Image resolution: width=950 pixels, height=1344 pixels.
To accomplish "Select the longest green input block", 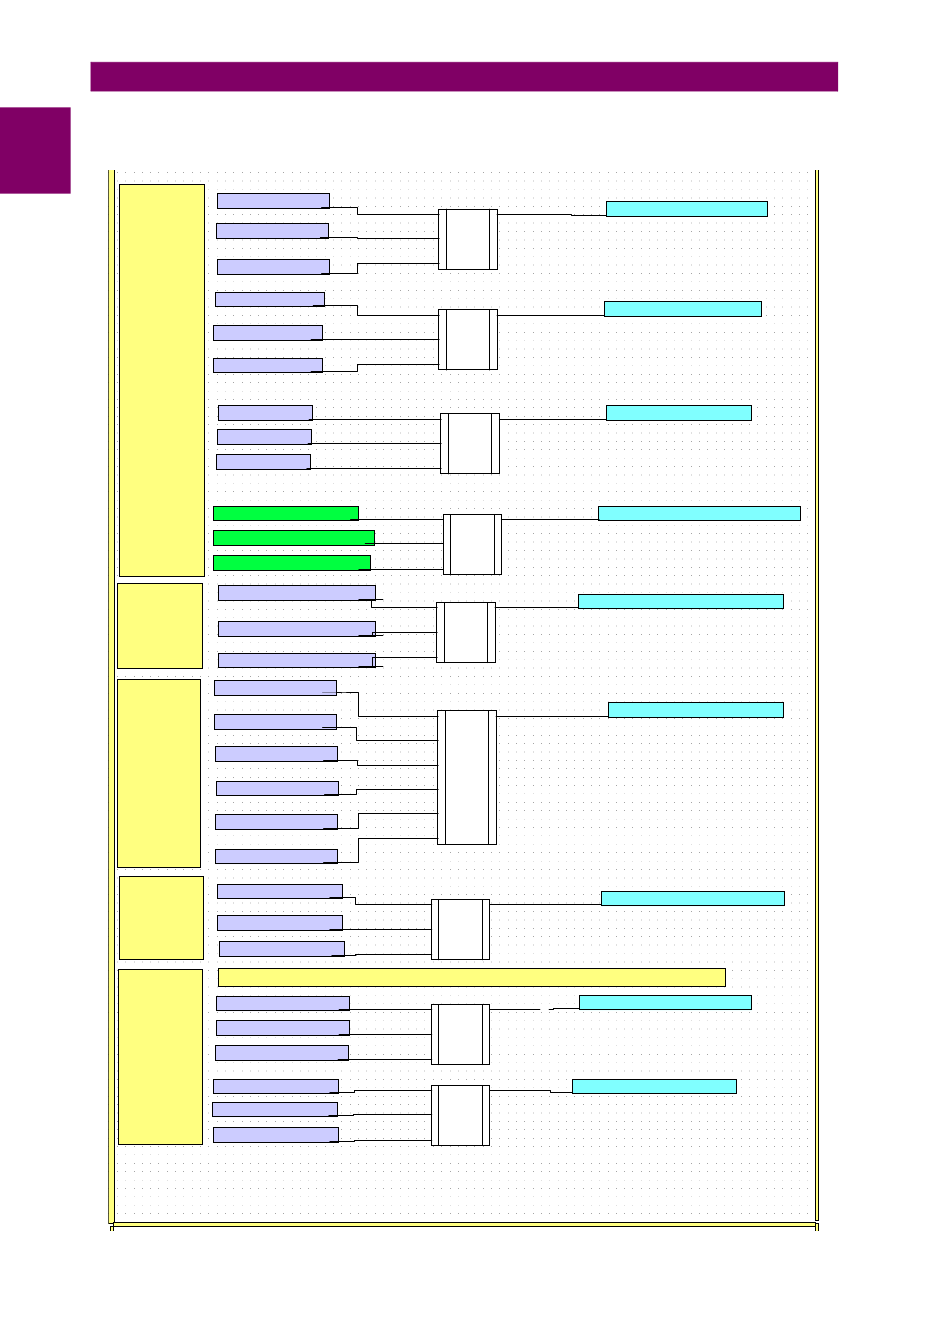I will pos(294,538).
